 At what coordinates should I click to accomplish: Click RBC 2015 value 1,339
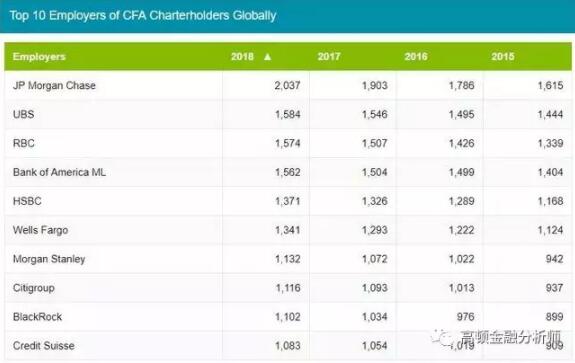click(x=550, y=143)
